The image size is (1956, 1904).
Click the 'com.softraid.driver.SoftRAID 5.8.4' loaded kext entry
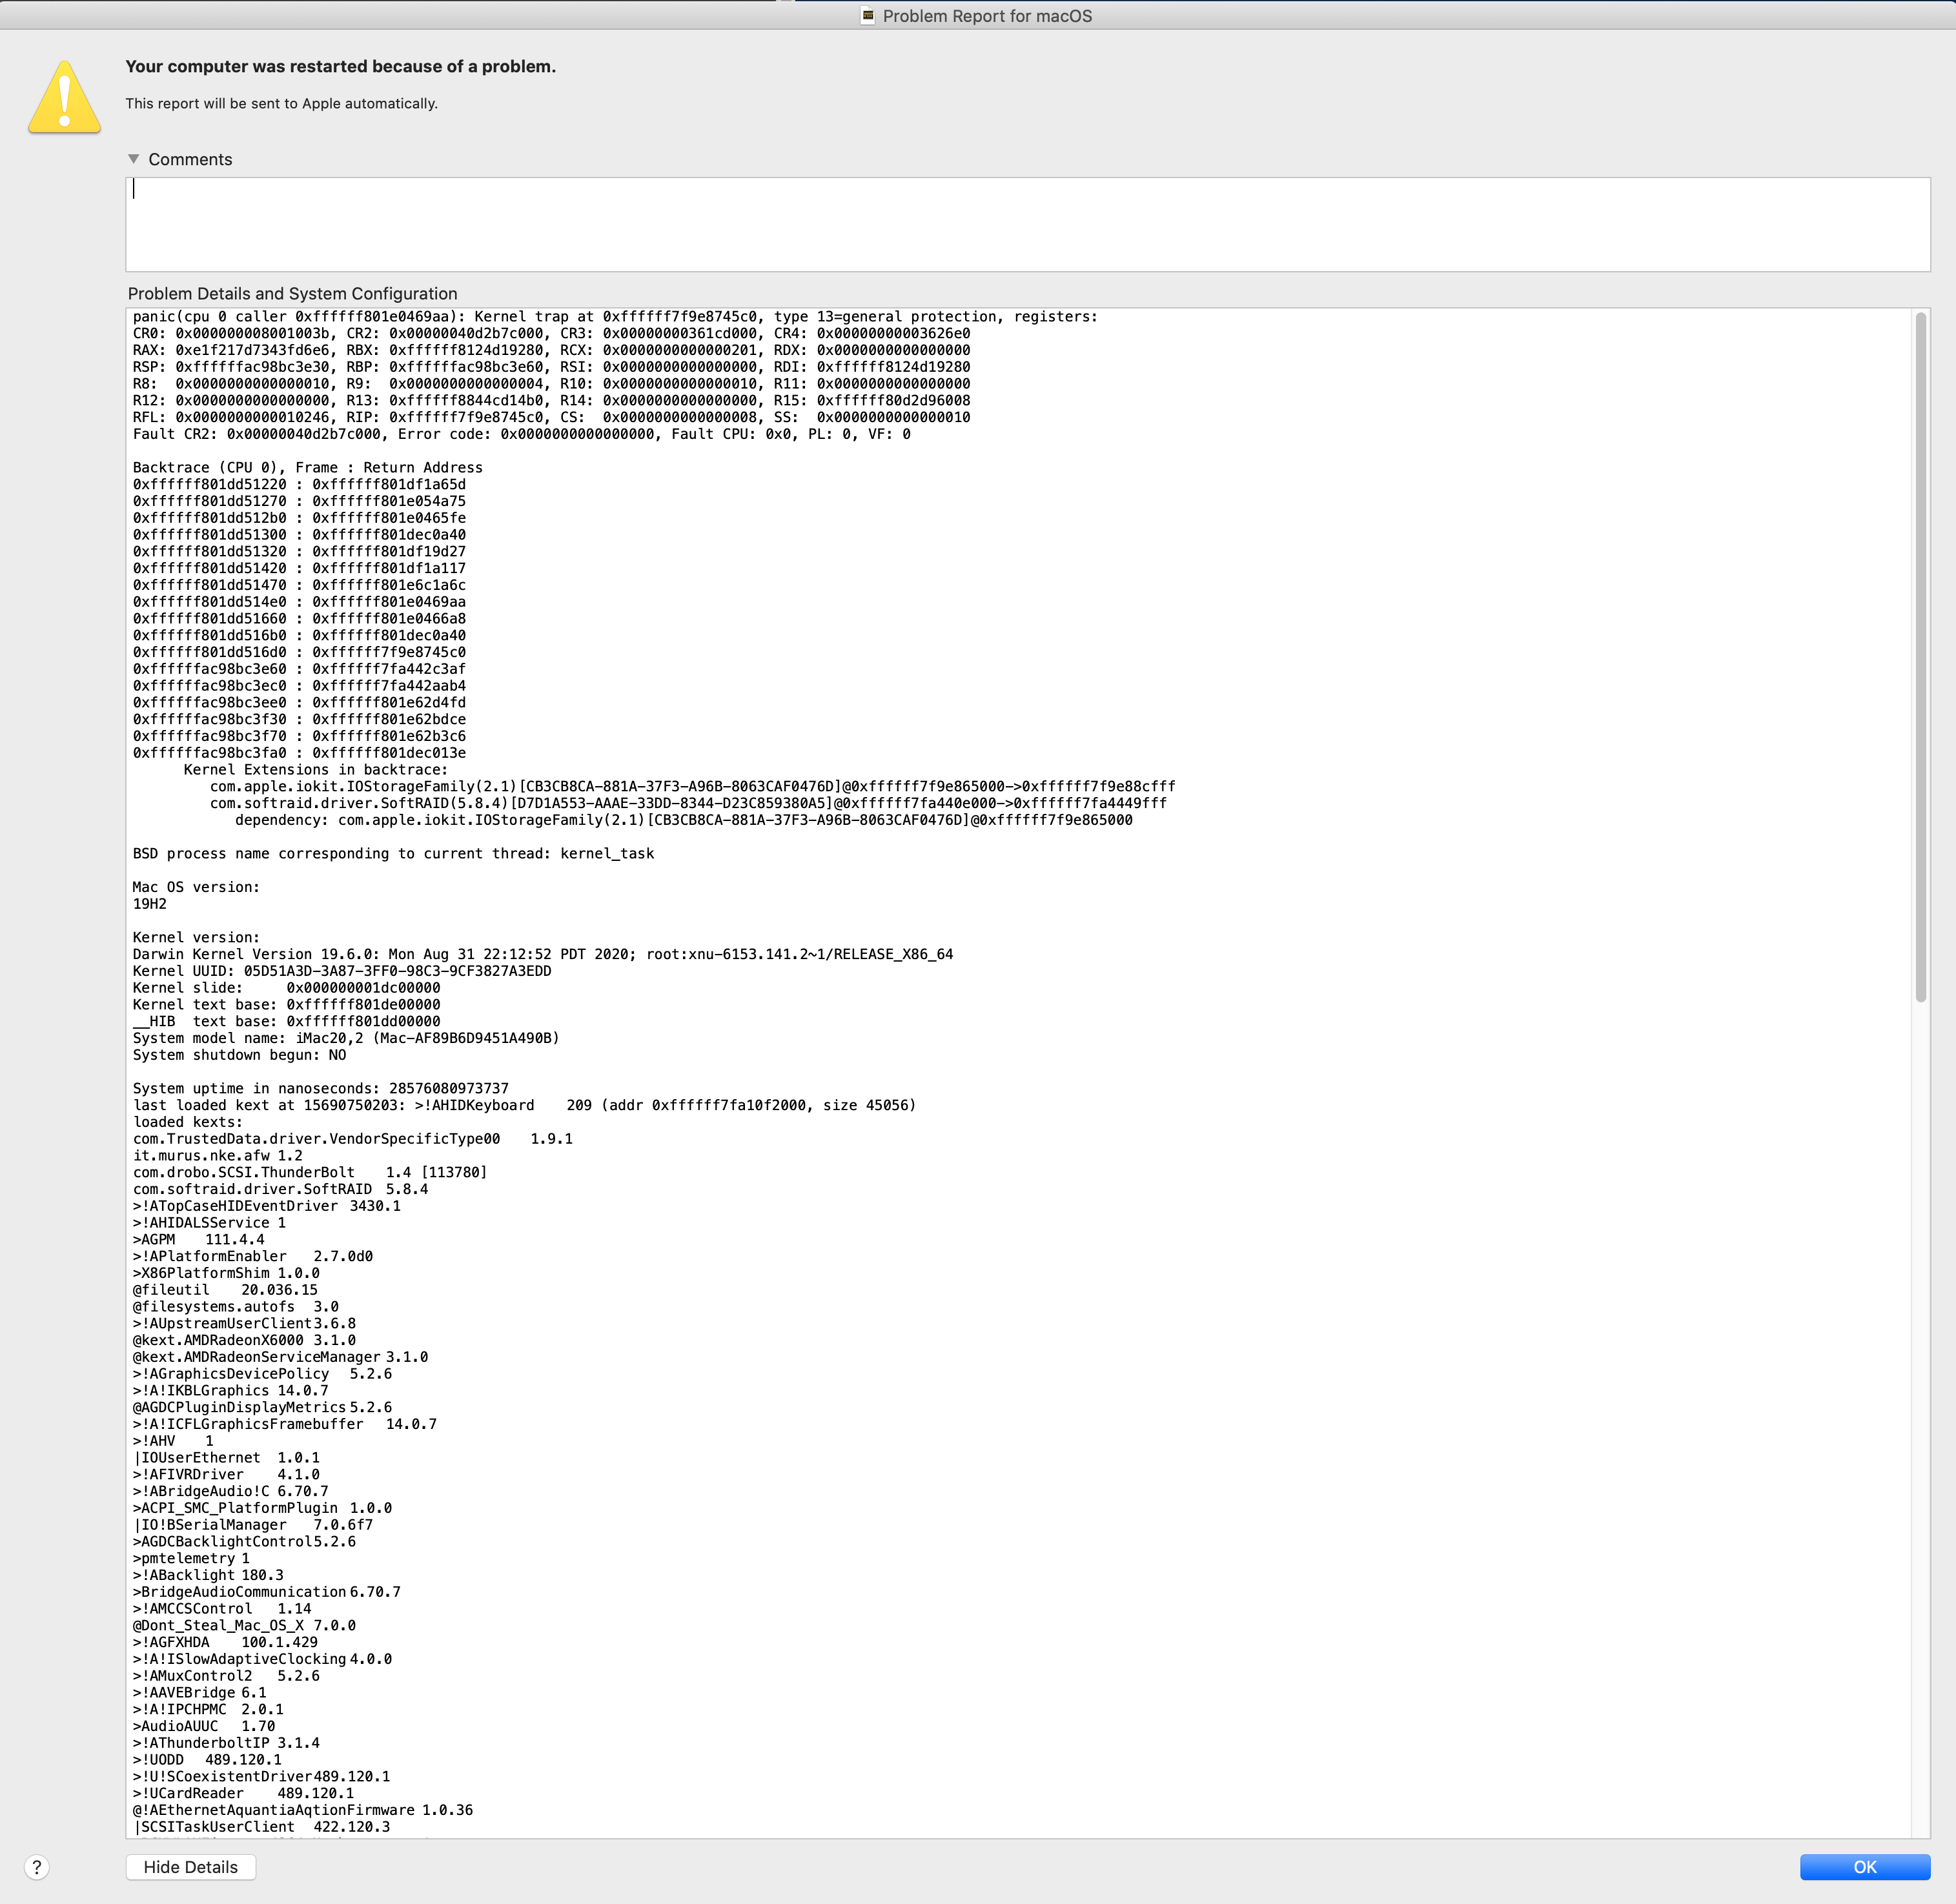click(x=280, y=1190)
